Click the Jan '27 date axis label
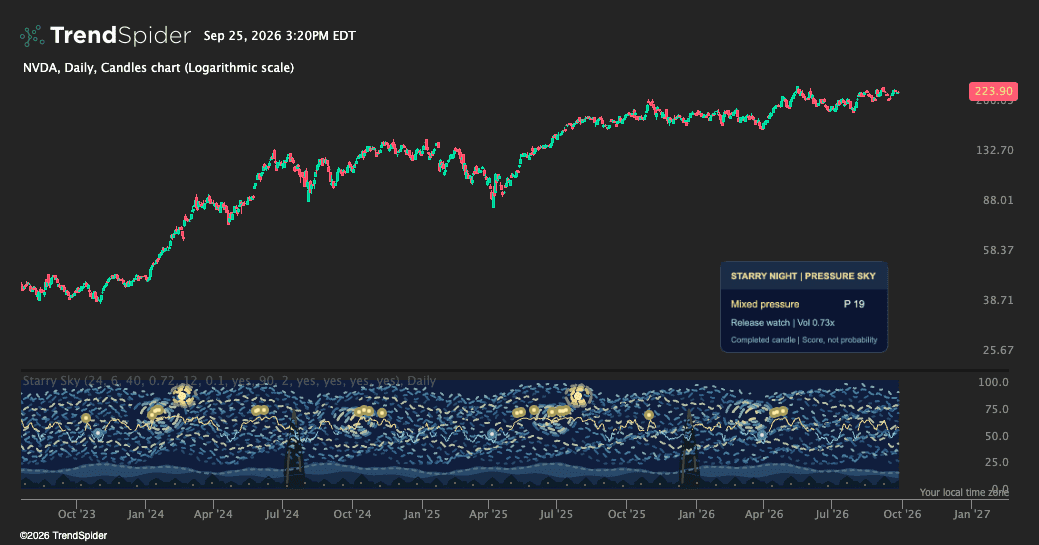1039x545 pixels. [x=971, y=514]
